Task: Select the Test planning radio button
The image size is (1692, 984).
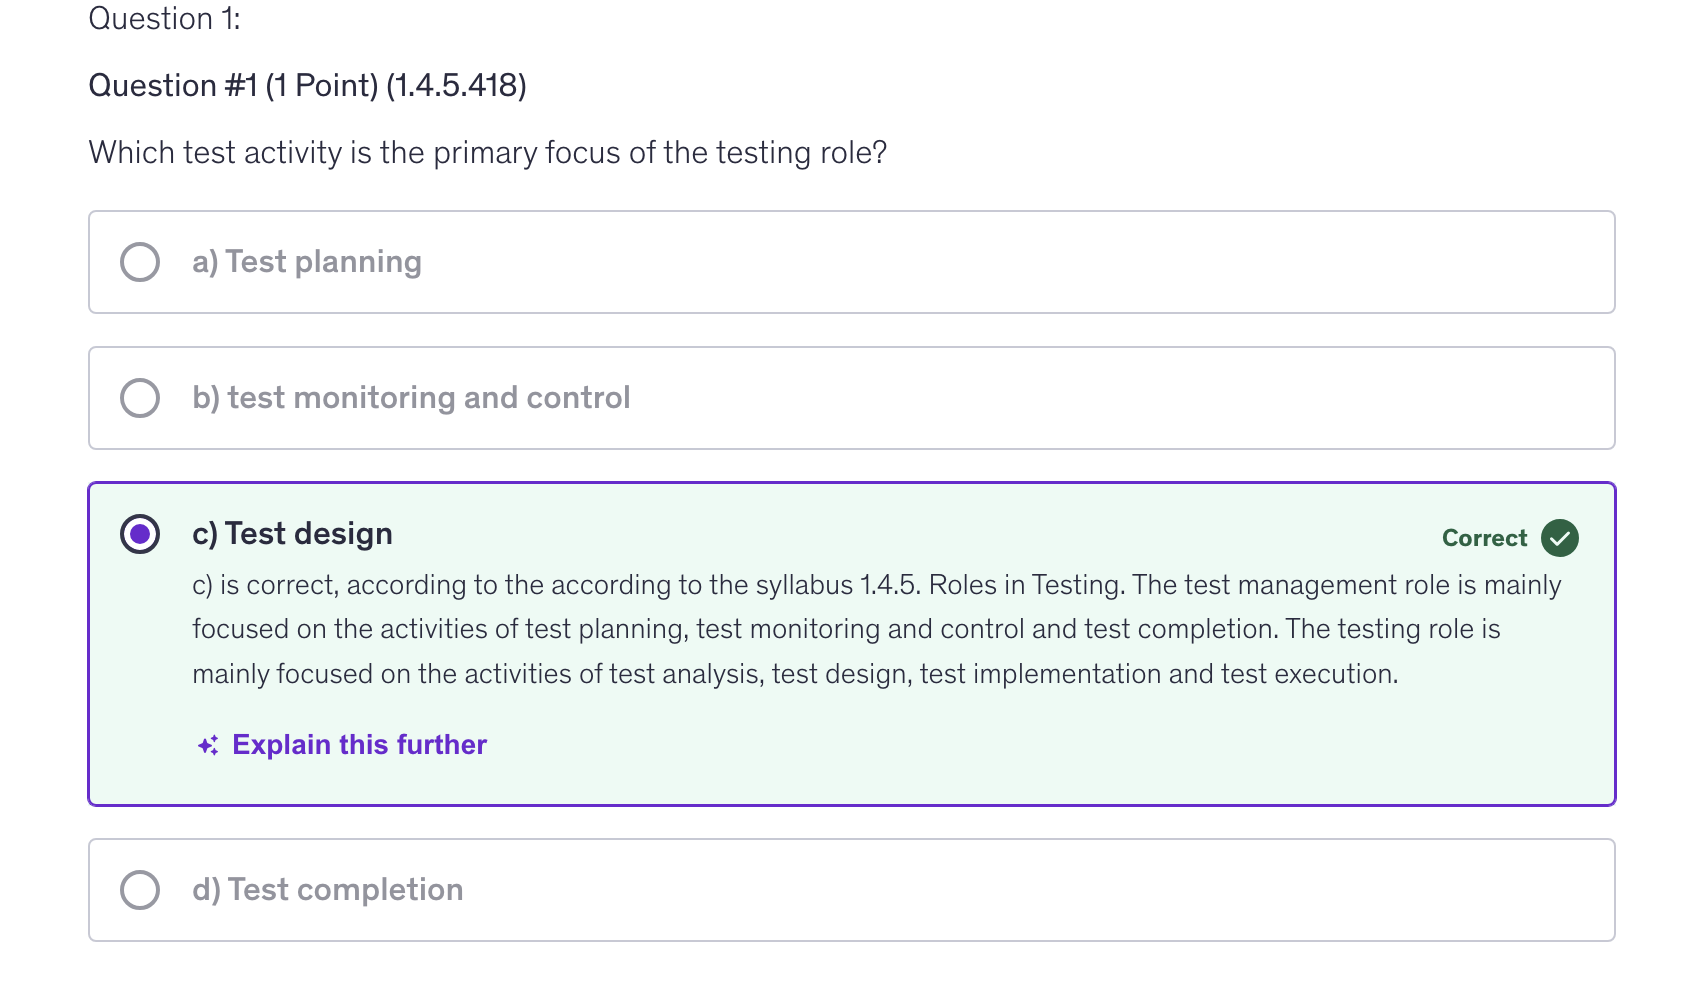Action: pos(140,262)
